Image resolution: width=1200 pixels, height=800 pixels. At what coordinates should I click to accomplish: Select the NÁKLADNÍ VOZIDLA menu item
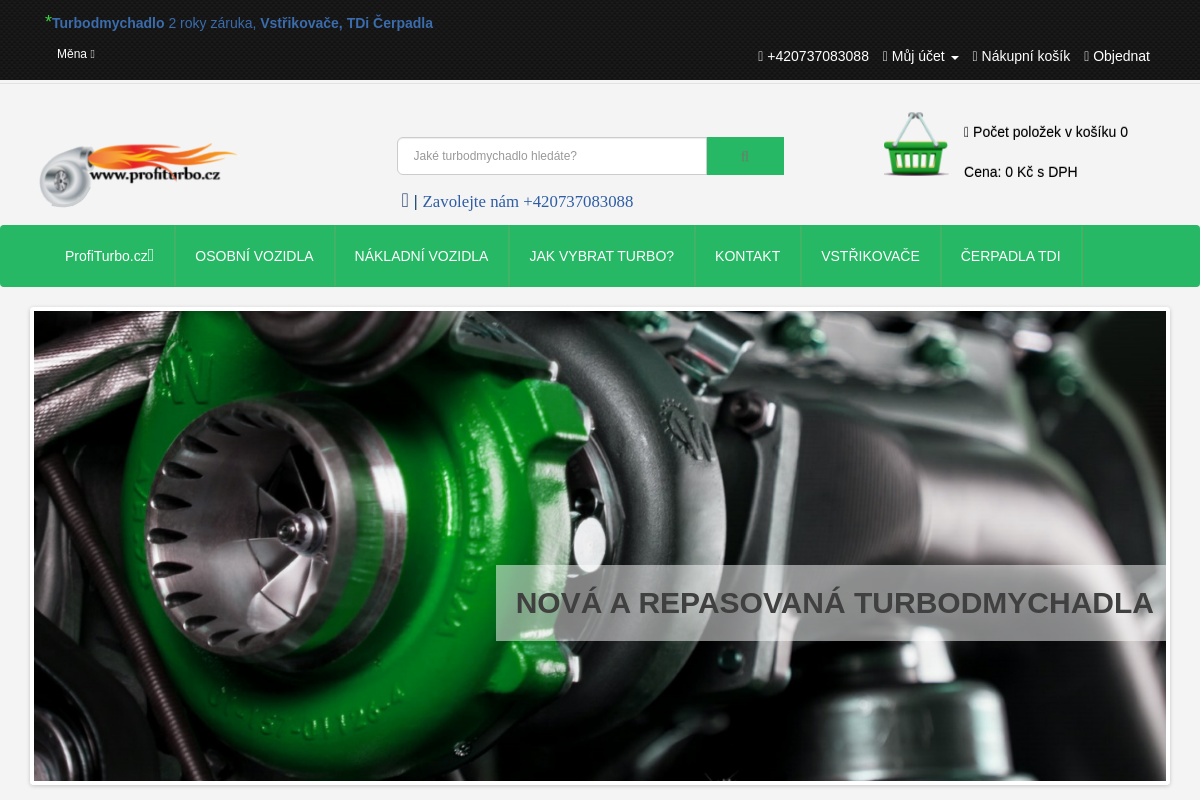(x=421, y=256)
